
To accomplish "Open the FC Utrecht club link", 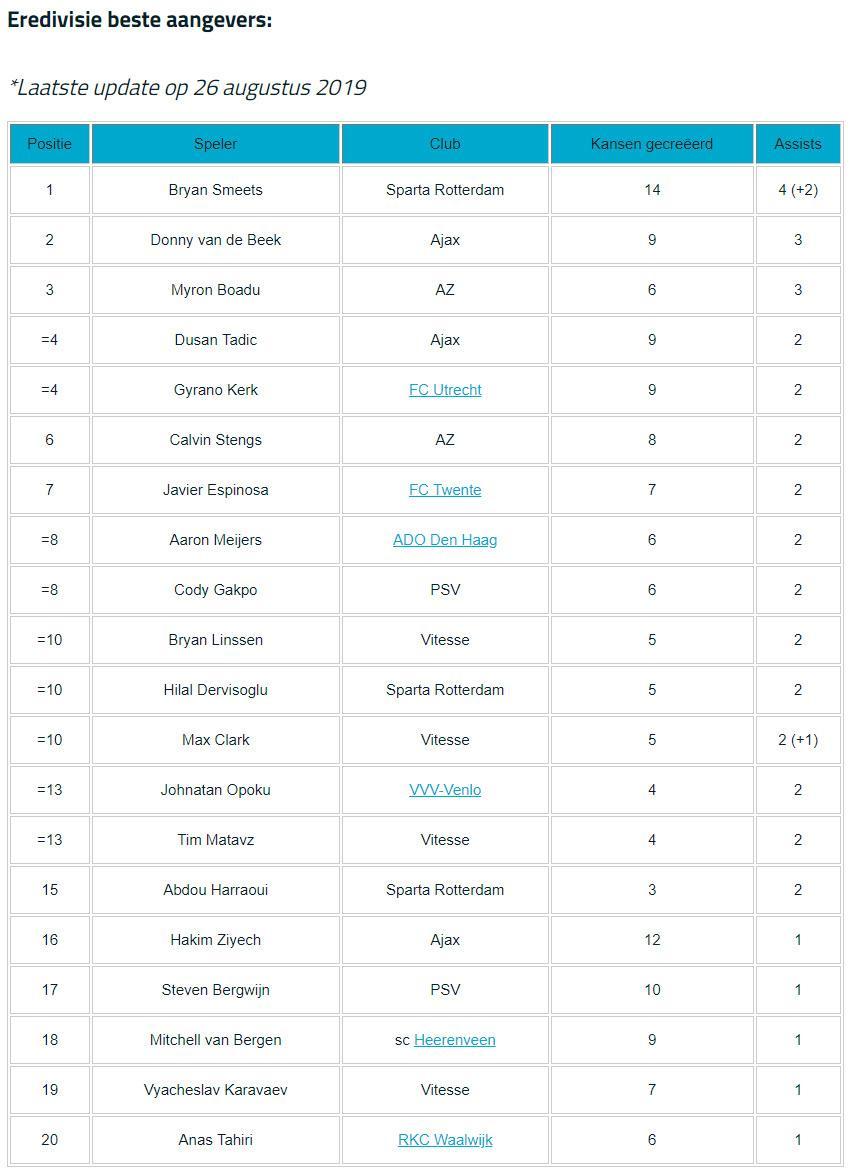I will (x=445, y=390).
